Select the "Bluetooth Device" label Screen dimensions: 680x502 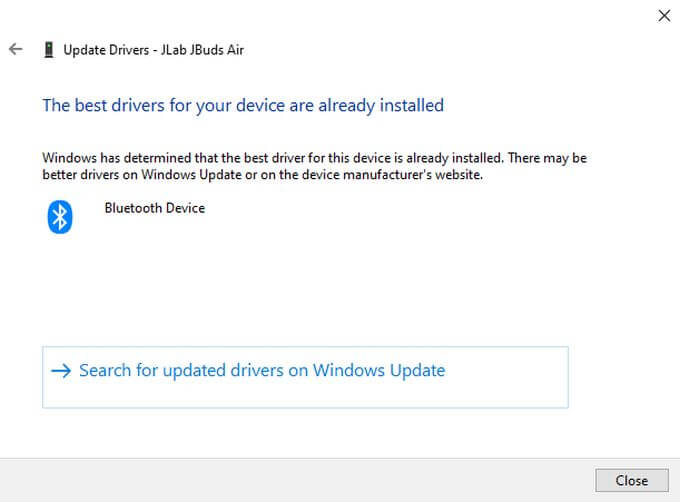point(154,208)
